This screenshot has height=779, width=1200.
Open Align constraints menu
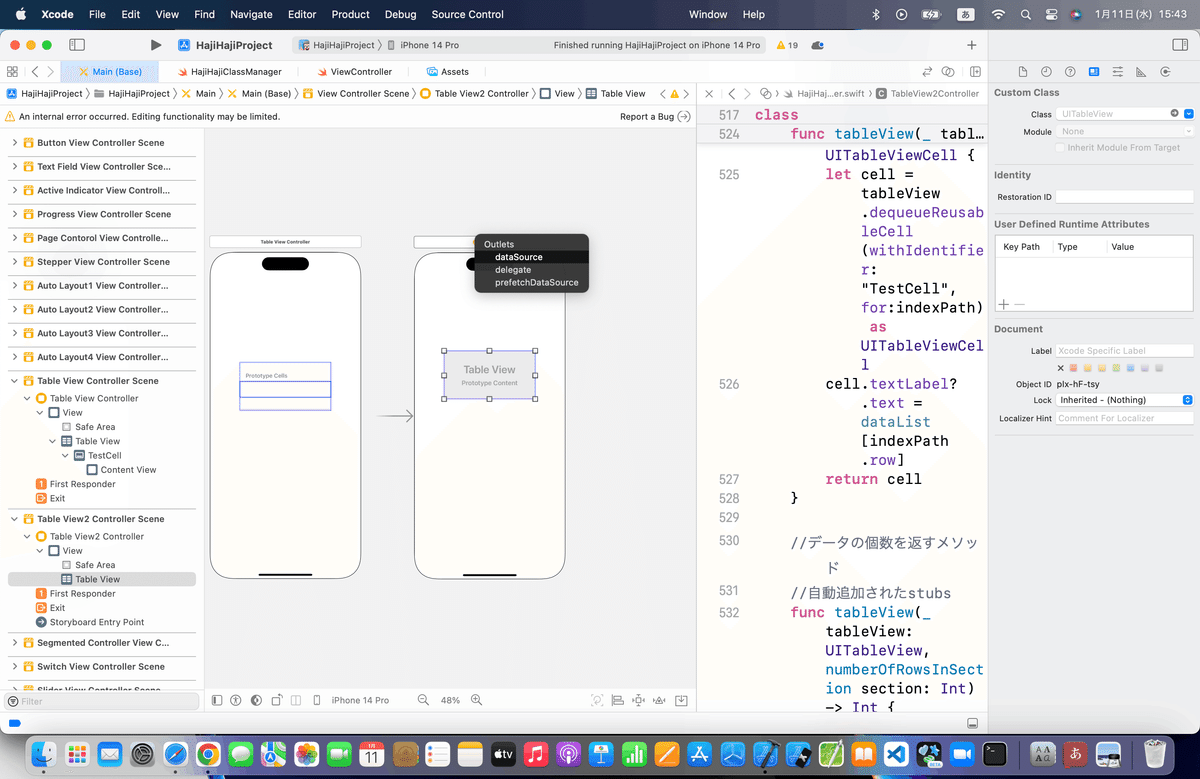tap(618, 701)
